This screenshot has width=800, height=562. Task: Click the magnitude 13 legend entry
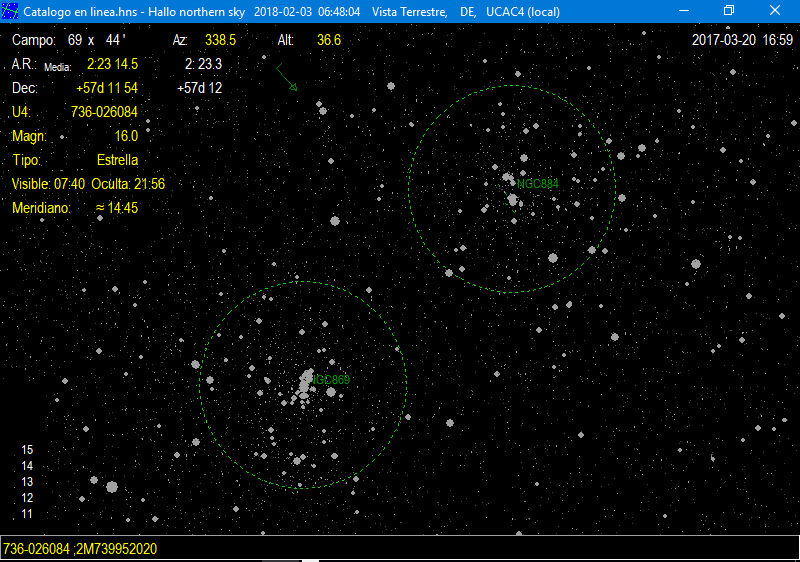[x=28, y=482]
